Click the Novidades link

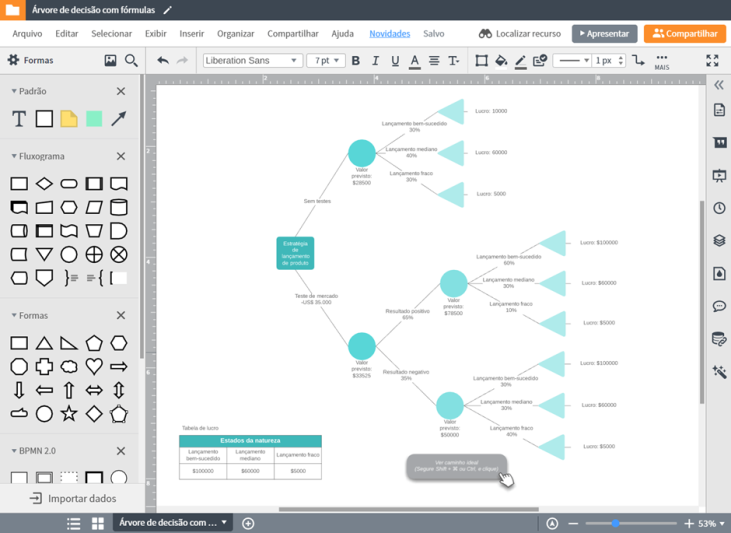(389, 34)
